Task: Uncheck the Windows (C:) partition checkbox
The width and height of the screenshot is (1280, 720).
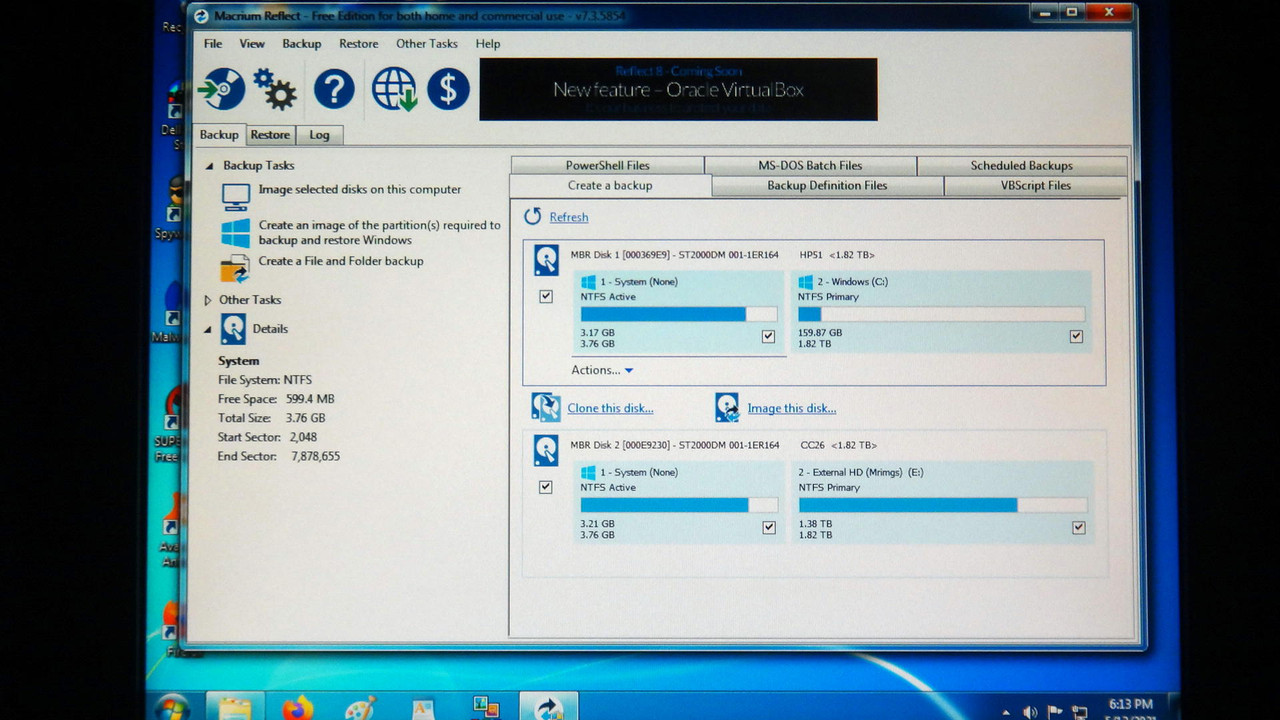Action: (1076, 336)
